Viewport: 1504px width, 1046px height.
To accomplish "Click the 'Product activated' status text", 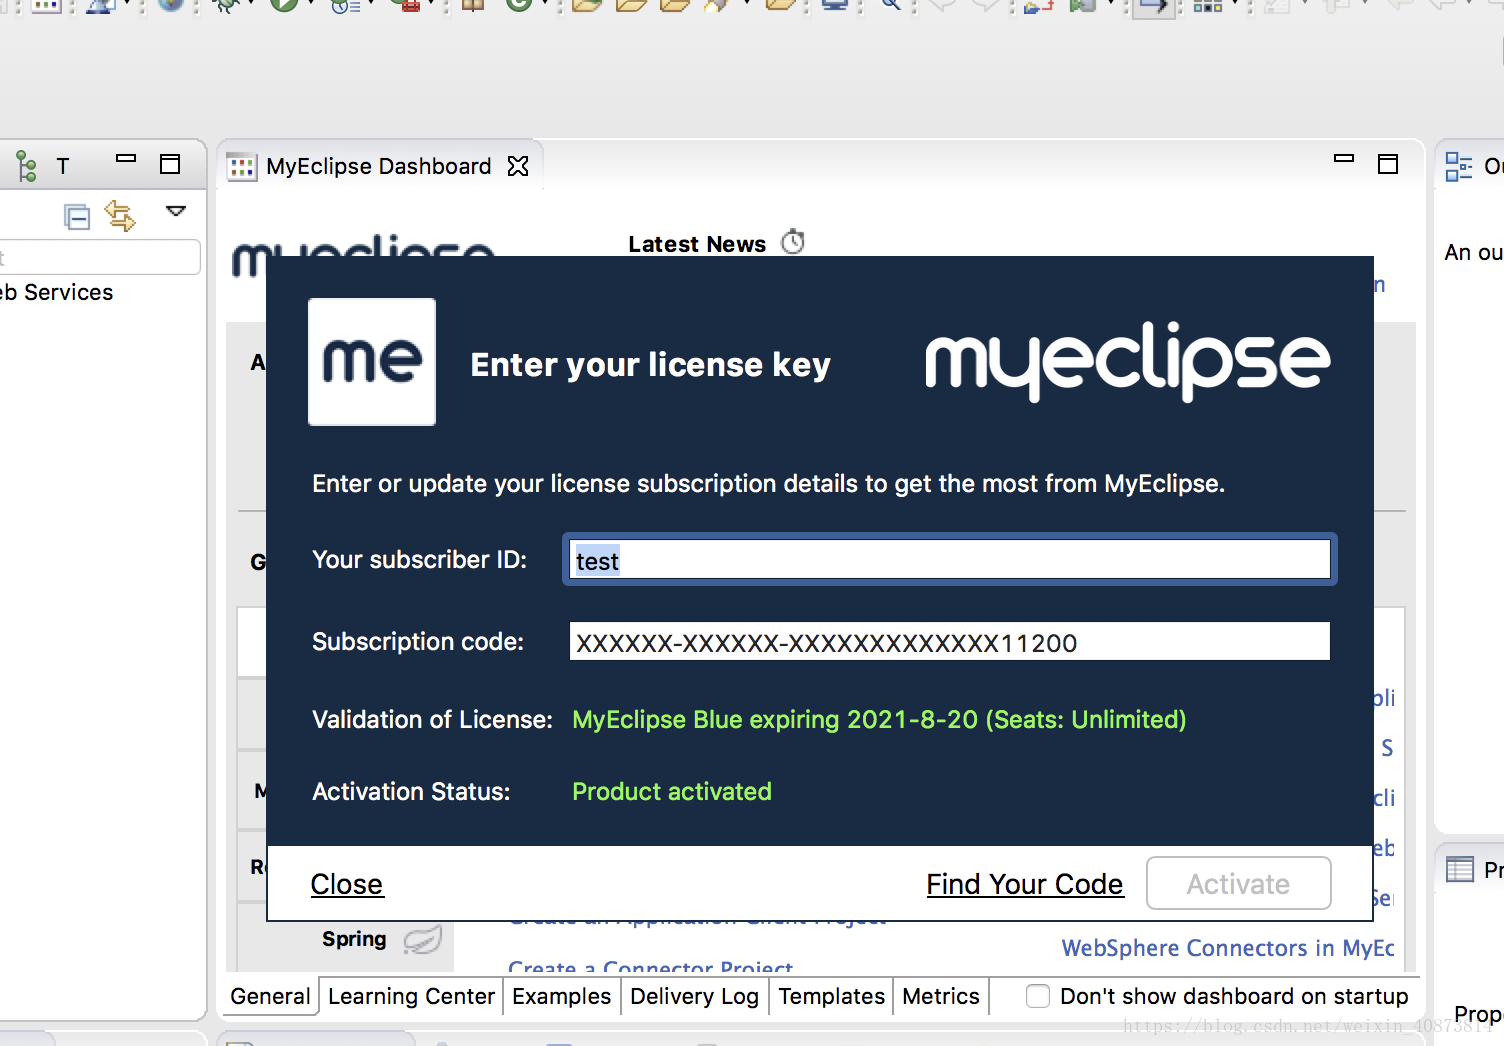I will pyautogui.click(x=672, y=792).
